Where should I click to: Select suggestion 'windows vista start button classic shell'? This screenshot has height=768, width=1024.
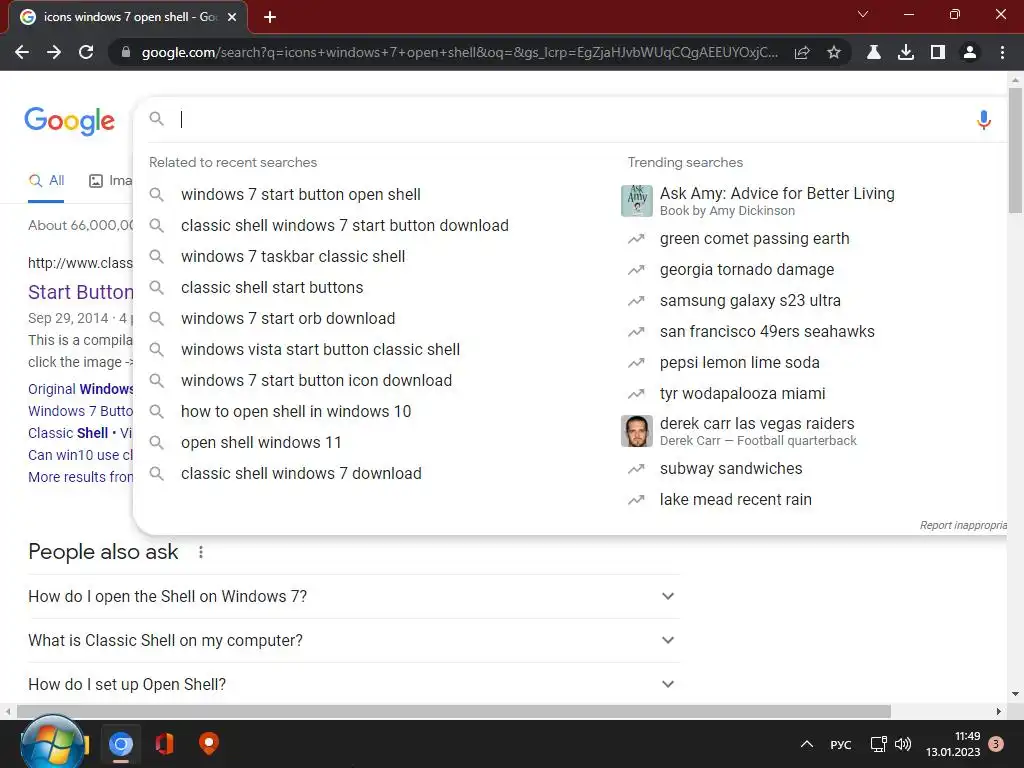point(320,349)
